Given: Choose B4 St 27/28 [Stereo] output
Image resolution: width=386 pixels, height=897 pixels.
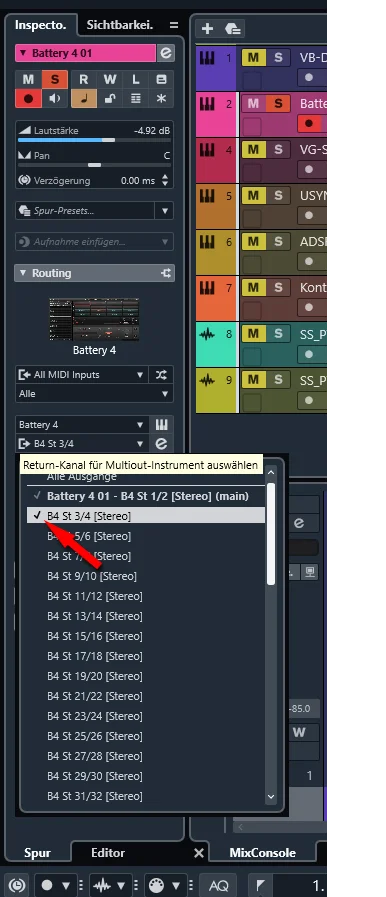Looking at the screenshot, I should tap(146, 756).
